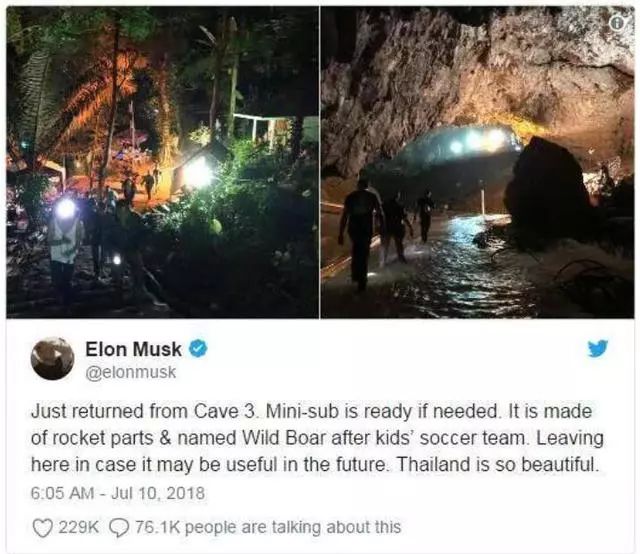
Task: Open the 6:05 AM - Jul 10, 2018 timestamp
Action: pyautogui.click(x=118, y=493)
